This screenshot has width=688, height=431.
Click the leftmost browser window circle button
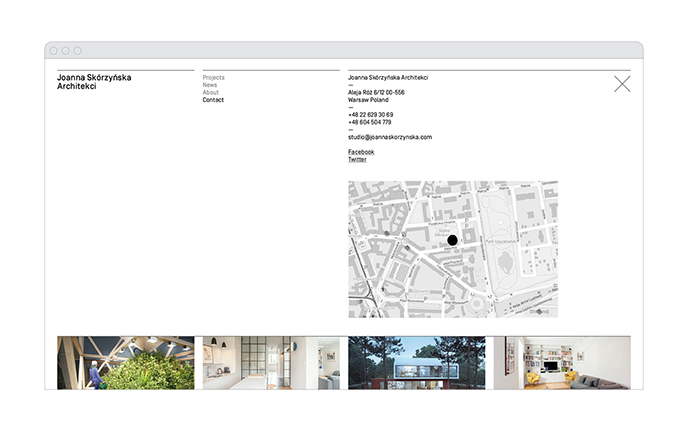pyautogui.click(x=54, y=50)
